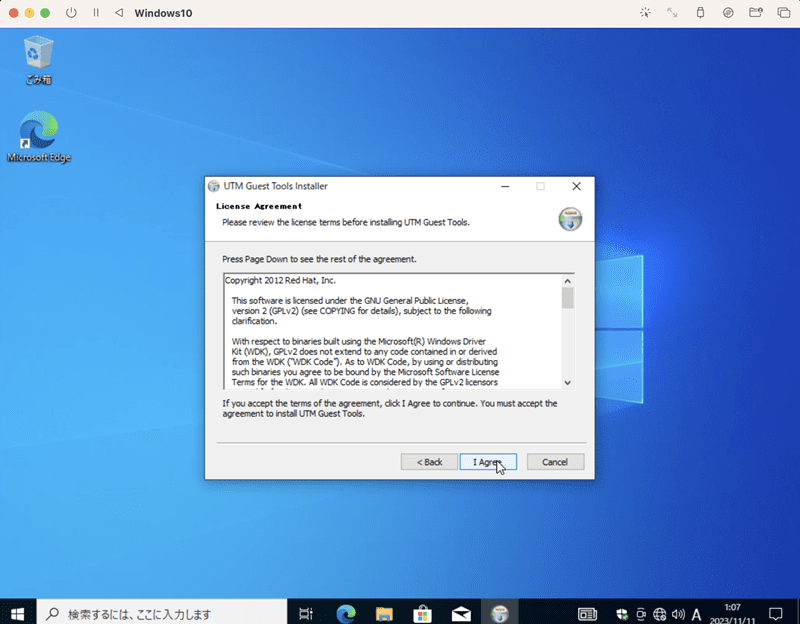Click the UTM restart triangle icon
The height and width of the screenshot is (624, 800).
[x=119, y=13]
